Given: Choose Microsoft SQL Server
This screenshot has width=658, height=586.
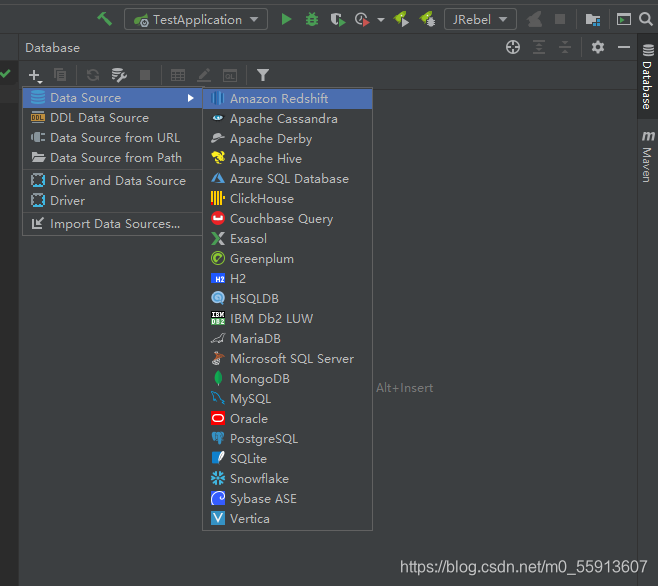Looking at the screenshot, I should coord(287,358).
